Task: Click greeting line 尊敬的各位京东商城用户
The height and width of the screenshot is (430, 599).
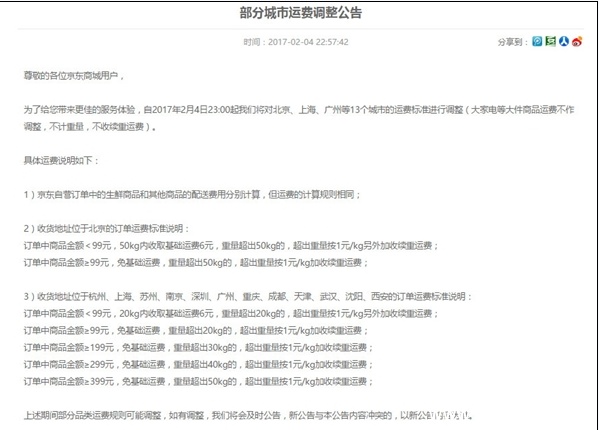Action: point(74,76)
